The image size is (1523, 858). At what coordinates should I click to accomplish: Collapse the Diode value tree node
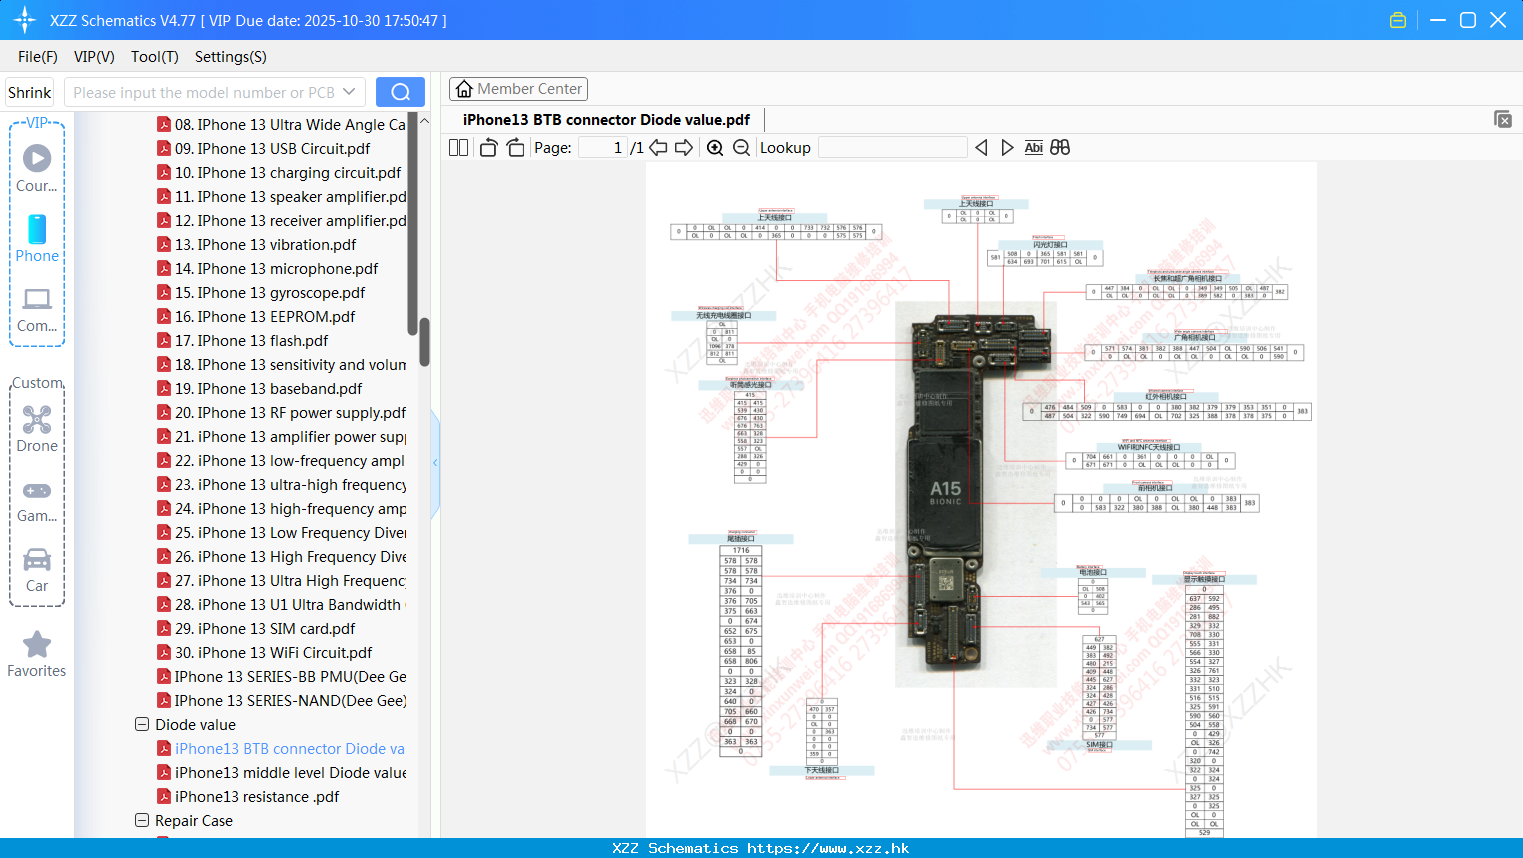142,724
